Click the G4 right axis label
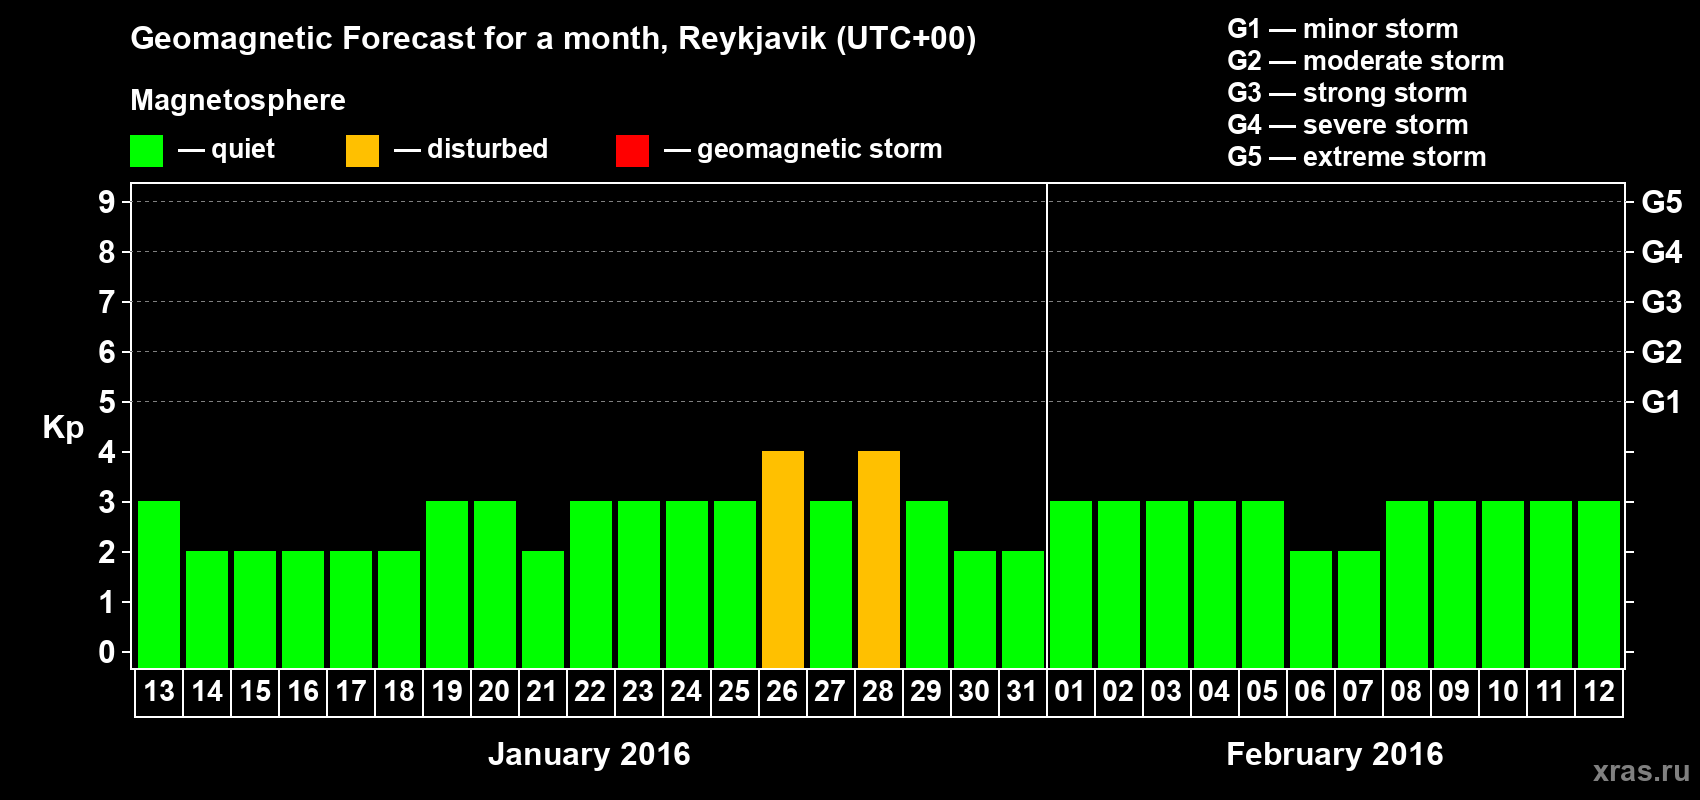Screen dimensions: 1700x800 pos(1662,252)
